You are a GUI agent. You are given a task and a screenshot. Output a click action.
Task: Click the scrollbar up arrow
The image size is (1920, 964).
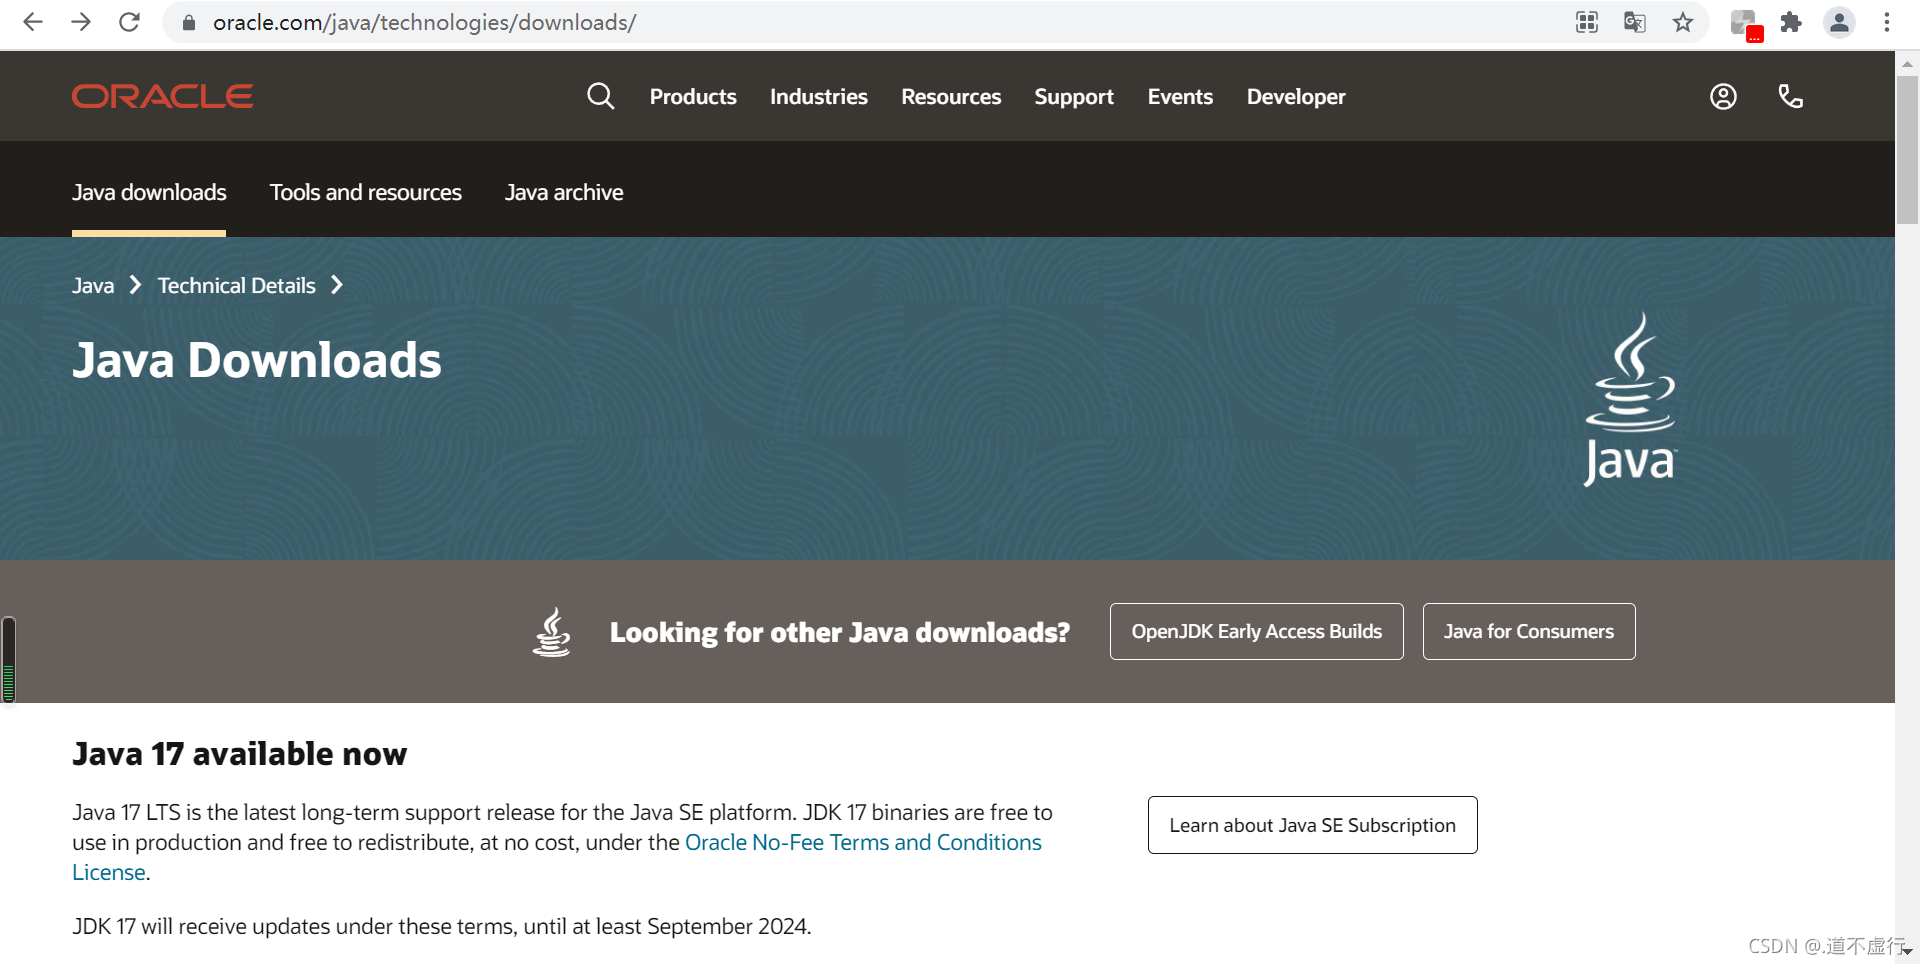coord(1907,63)
